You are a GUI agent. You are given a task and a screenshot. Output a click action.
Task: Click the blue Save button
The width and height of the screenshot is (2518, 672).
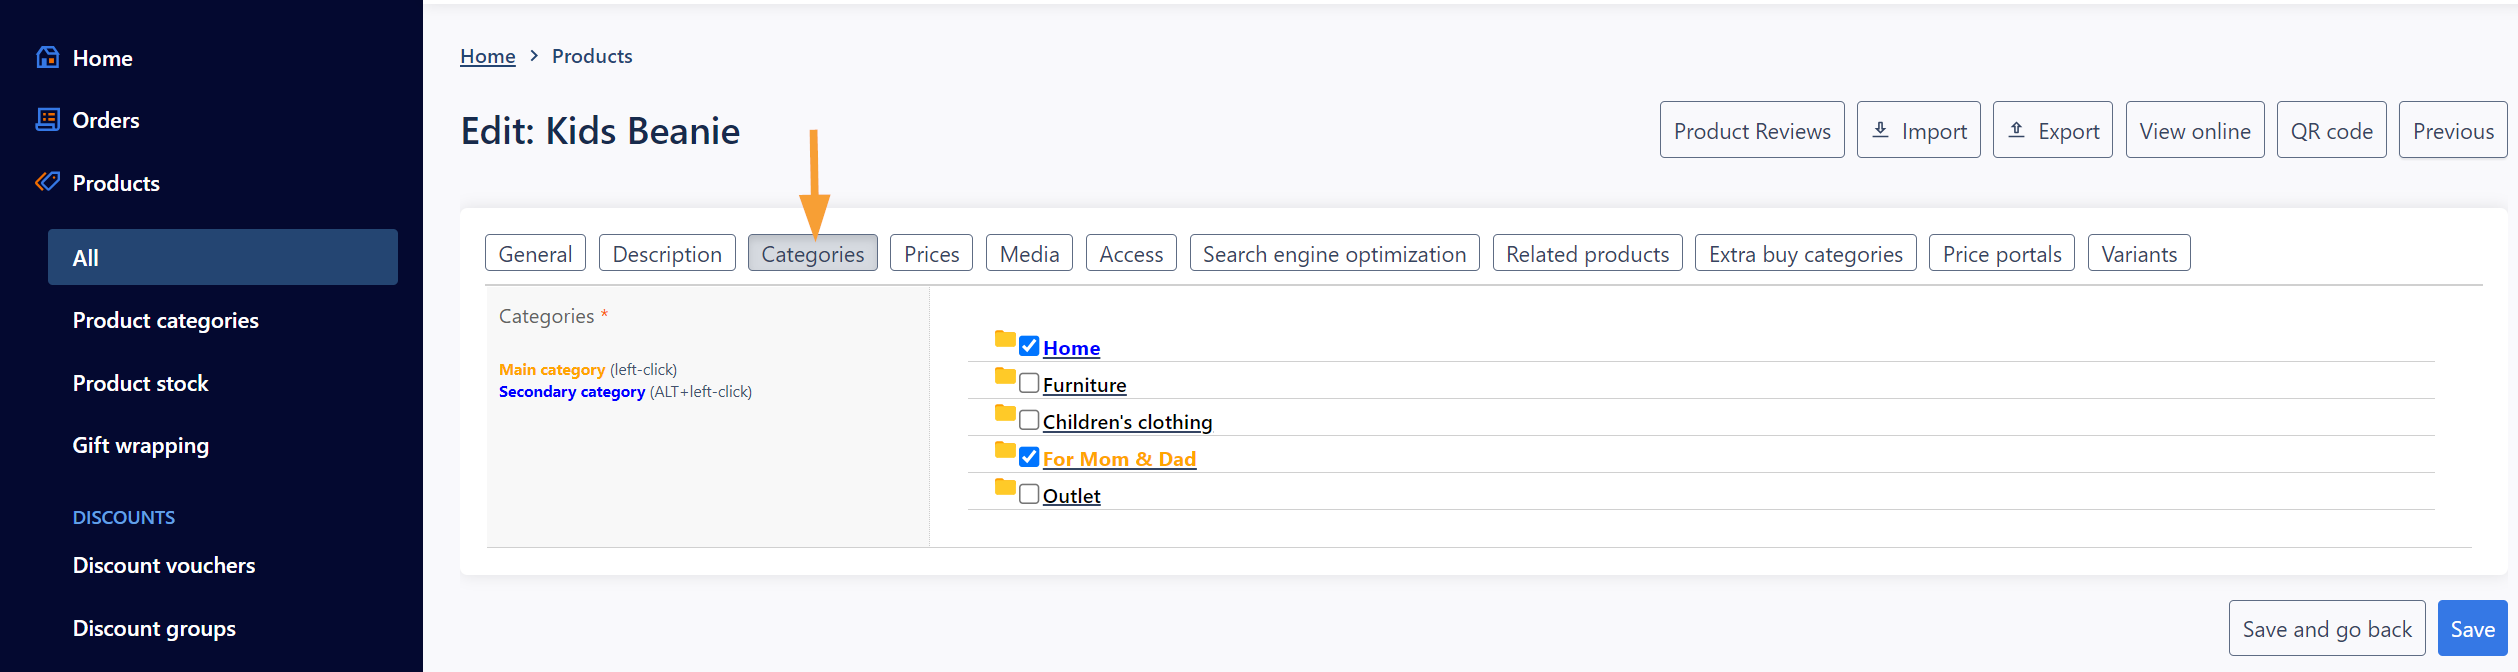(2473, 628)
